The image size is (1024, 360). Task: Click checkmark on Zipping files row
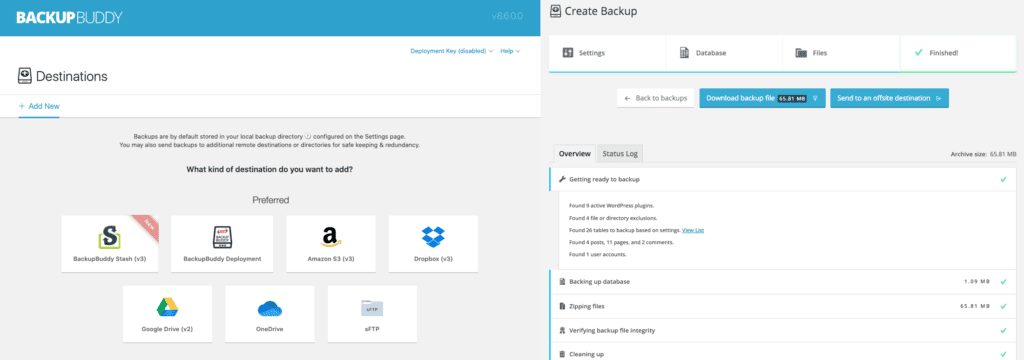[x=1003, y=306]
